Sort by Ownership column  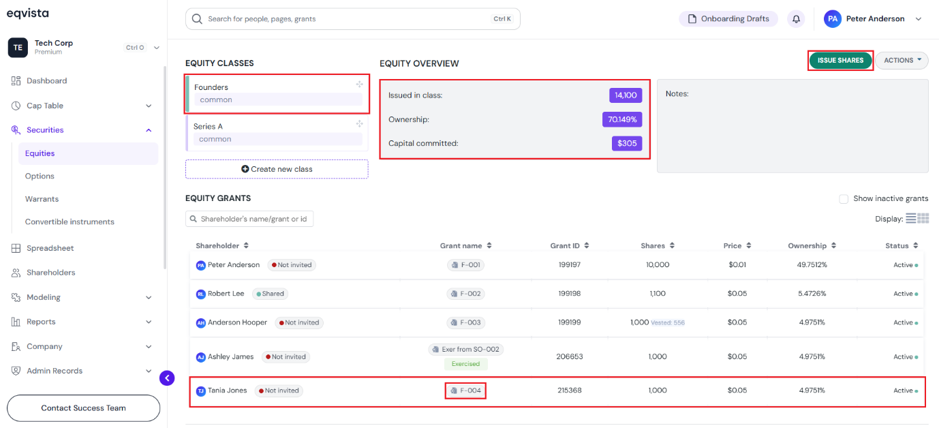click(x=811, y=245)
